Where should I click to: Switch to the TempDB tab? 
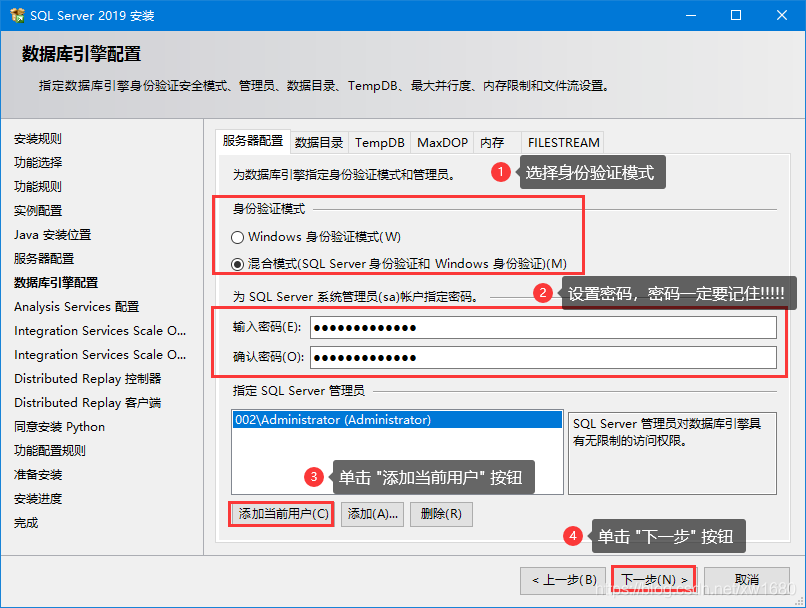pyautogui.click(x=378, y=142)
